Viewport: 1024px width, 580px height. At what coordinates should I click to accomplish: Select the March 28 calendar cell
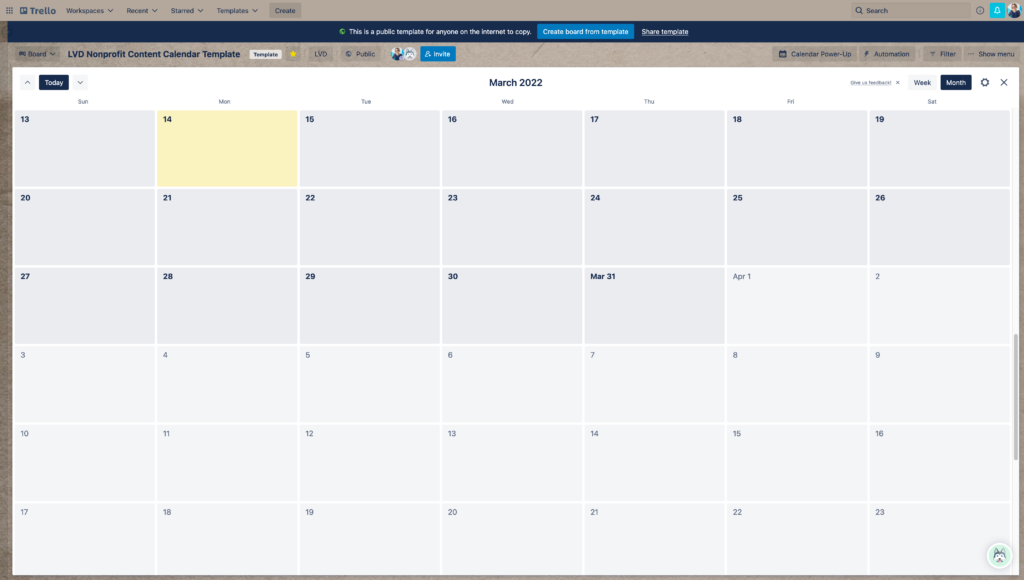click(227, 305)
